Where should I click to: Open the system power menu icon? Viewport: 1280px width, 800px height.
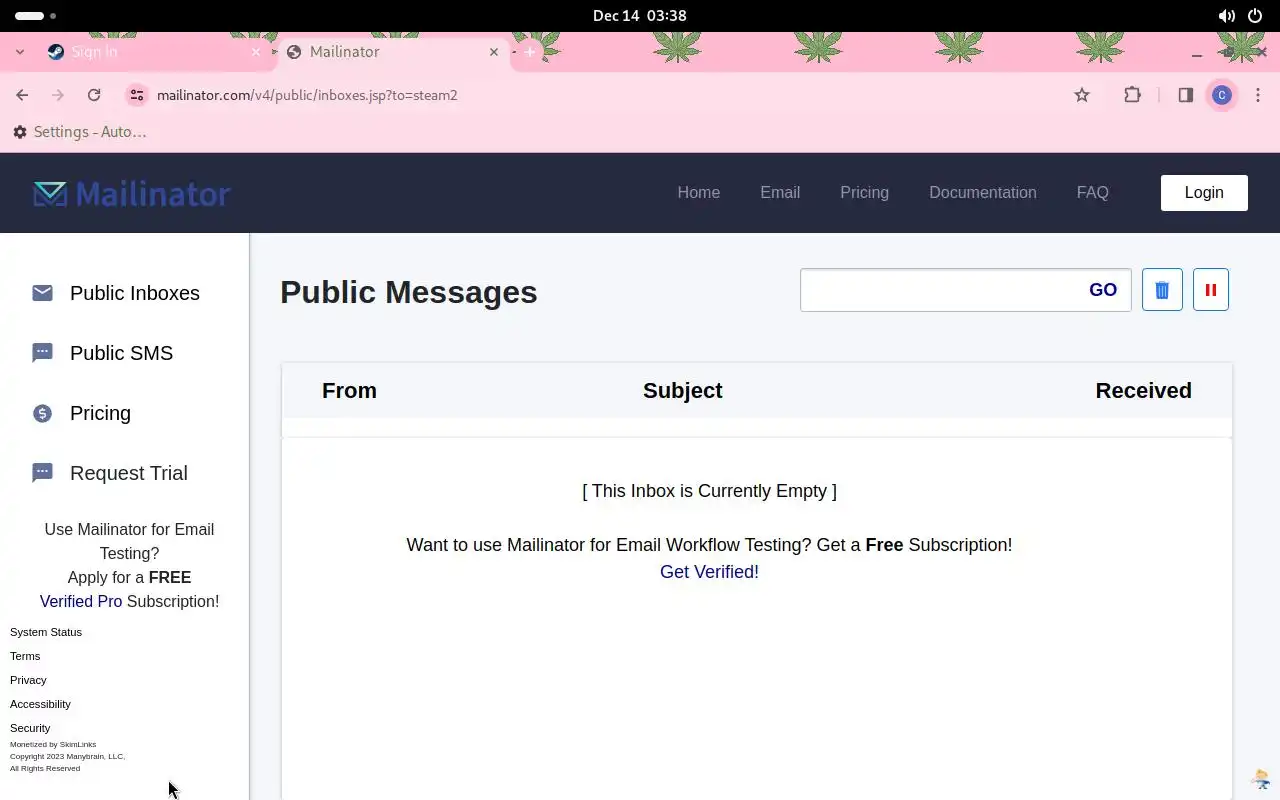click(x=1255, y=16)
